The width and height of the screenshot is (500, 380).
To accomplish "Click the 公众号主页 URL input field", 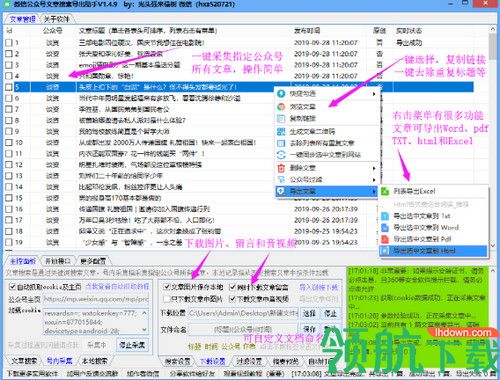I will [x=96, y=299].
